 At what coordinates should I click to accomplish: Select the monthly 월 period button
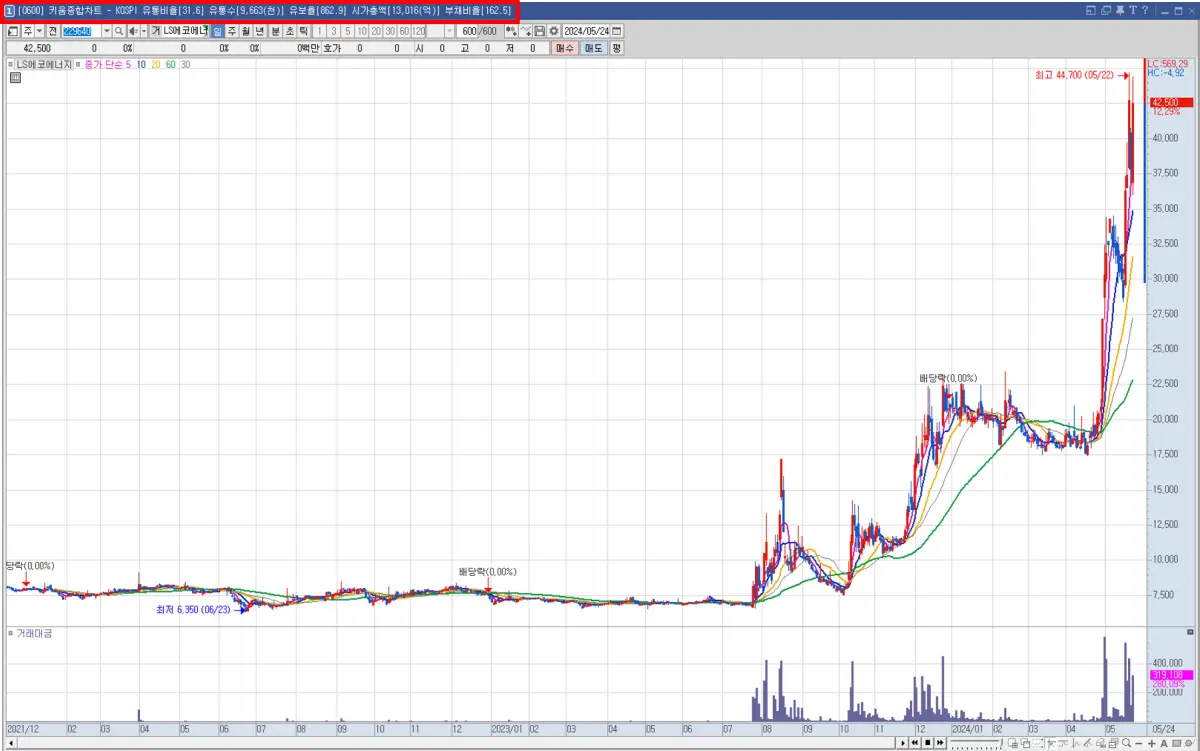[246, 31]
